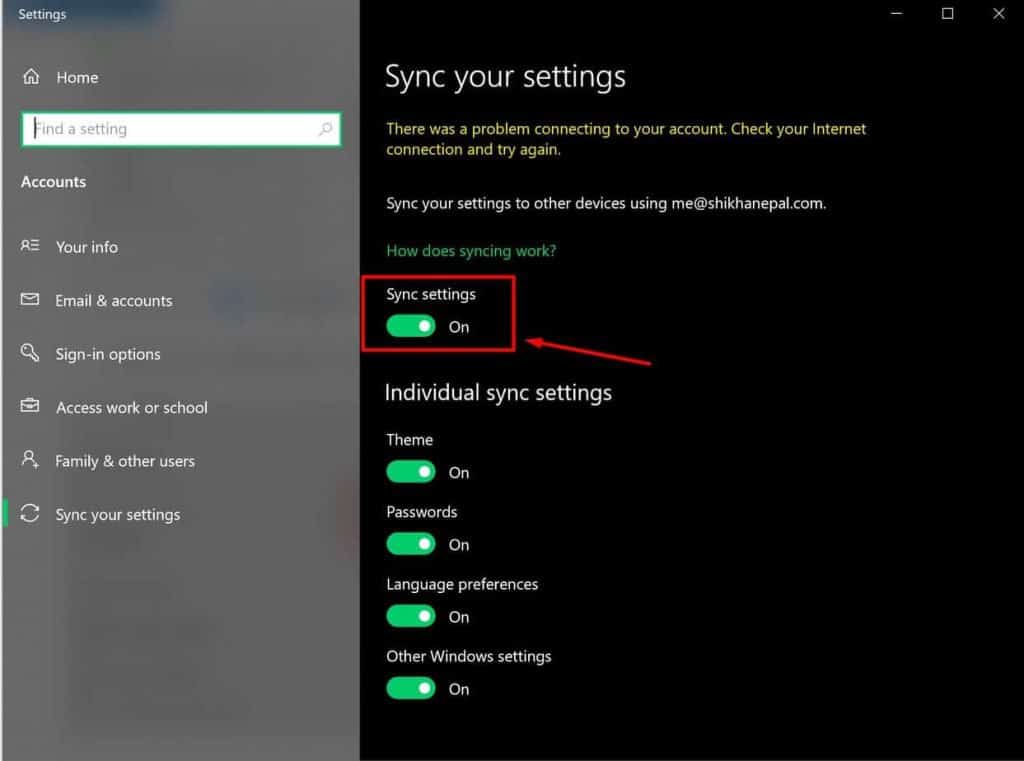Screen dimensions: 1024x761
Task: Maximize the Settings window
Action: (948, 13)
